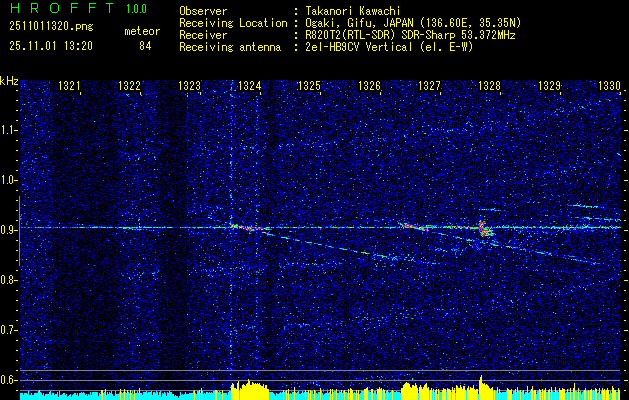The height and width of the screenshot is (400, 629).
Task: Click the 1322 time marker
Action: click(130, 85)
